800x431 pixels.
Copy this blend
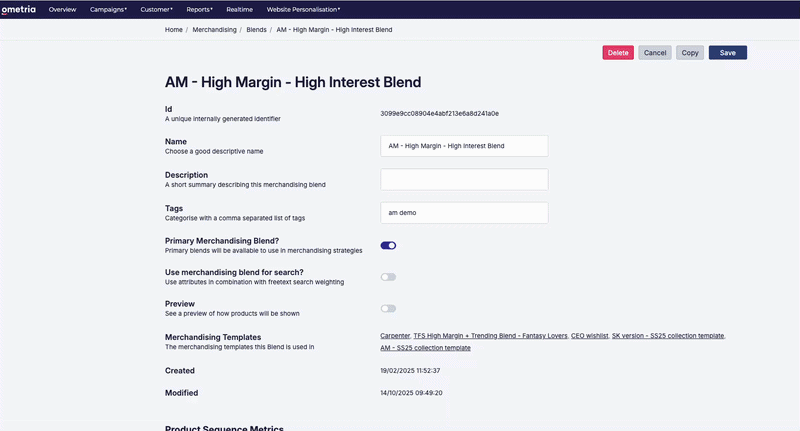(690, 53)
